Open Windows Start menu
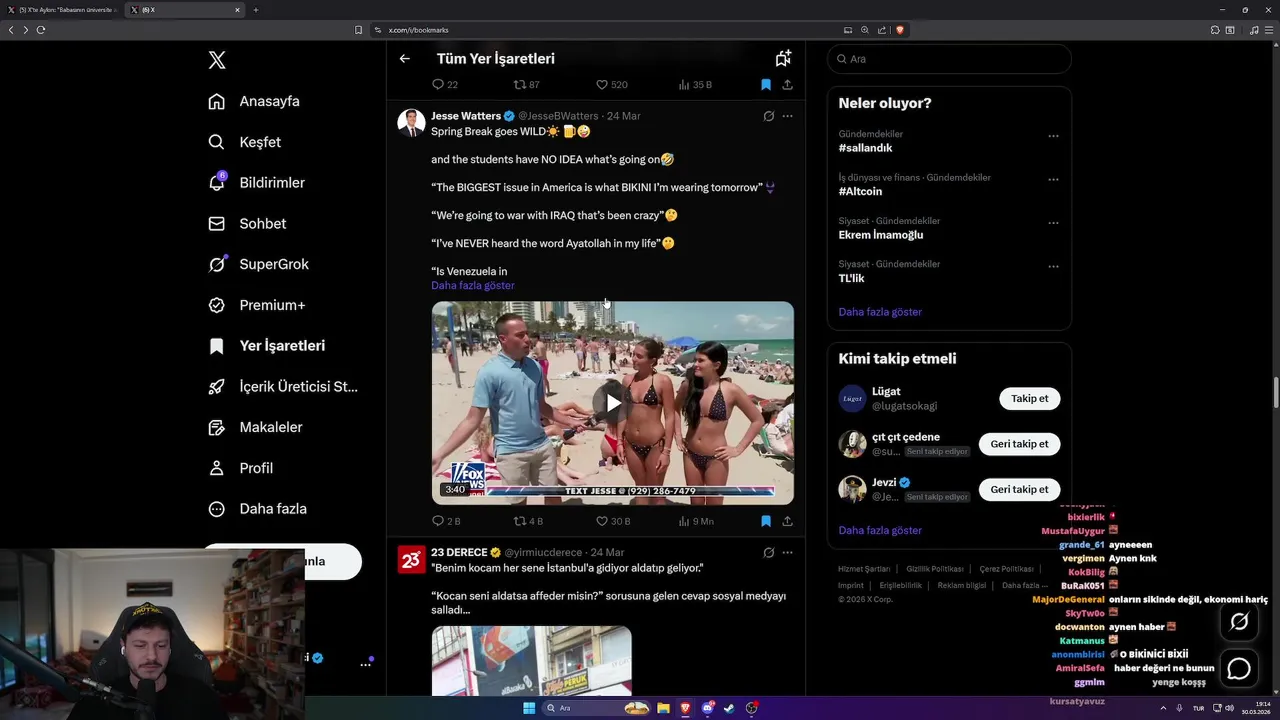Viewport: 1280px width, 720px height. [x=529, y=708]
